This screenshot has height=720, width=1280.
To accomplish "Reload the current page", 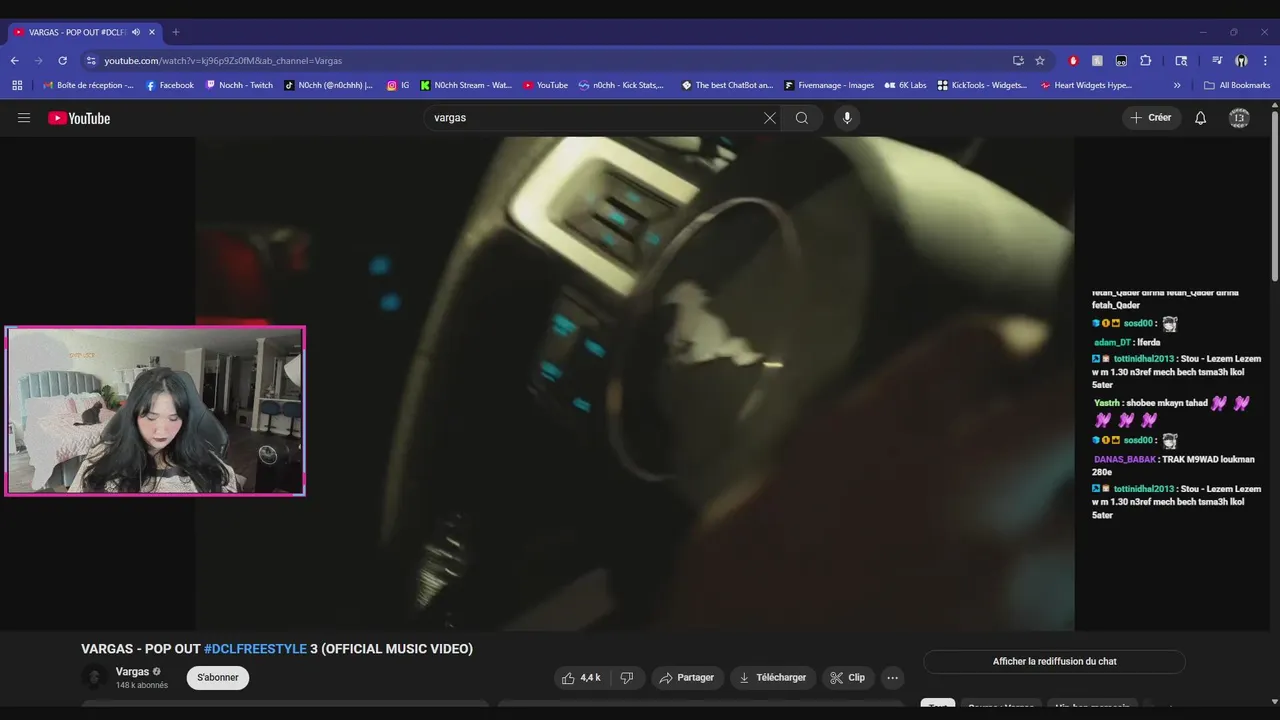I will click(x=62, y=60).
